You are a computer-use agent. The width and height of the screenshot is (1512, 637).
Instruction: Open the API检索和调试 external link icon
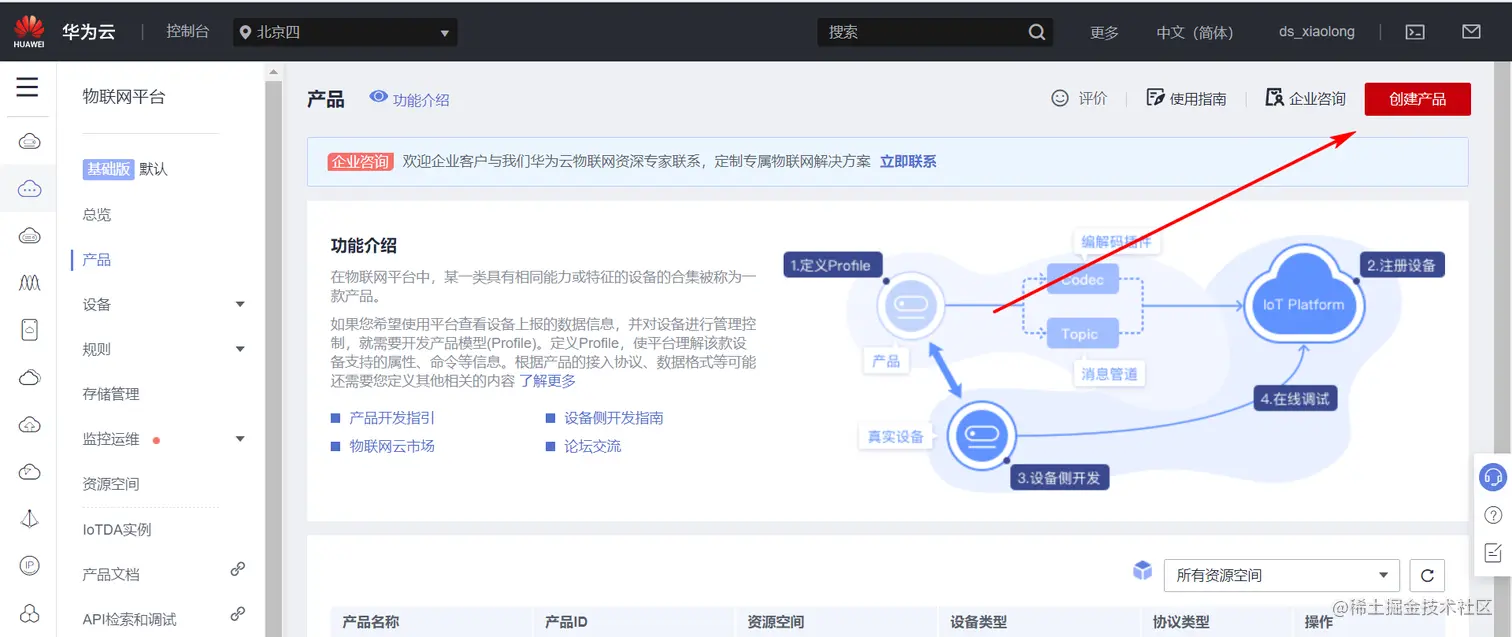(238, 614)
